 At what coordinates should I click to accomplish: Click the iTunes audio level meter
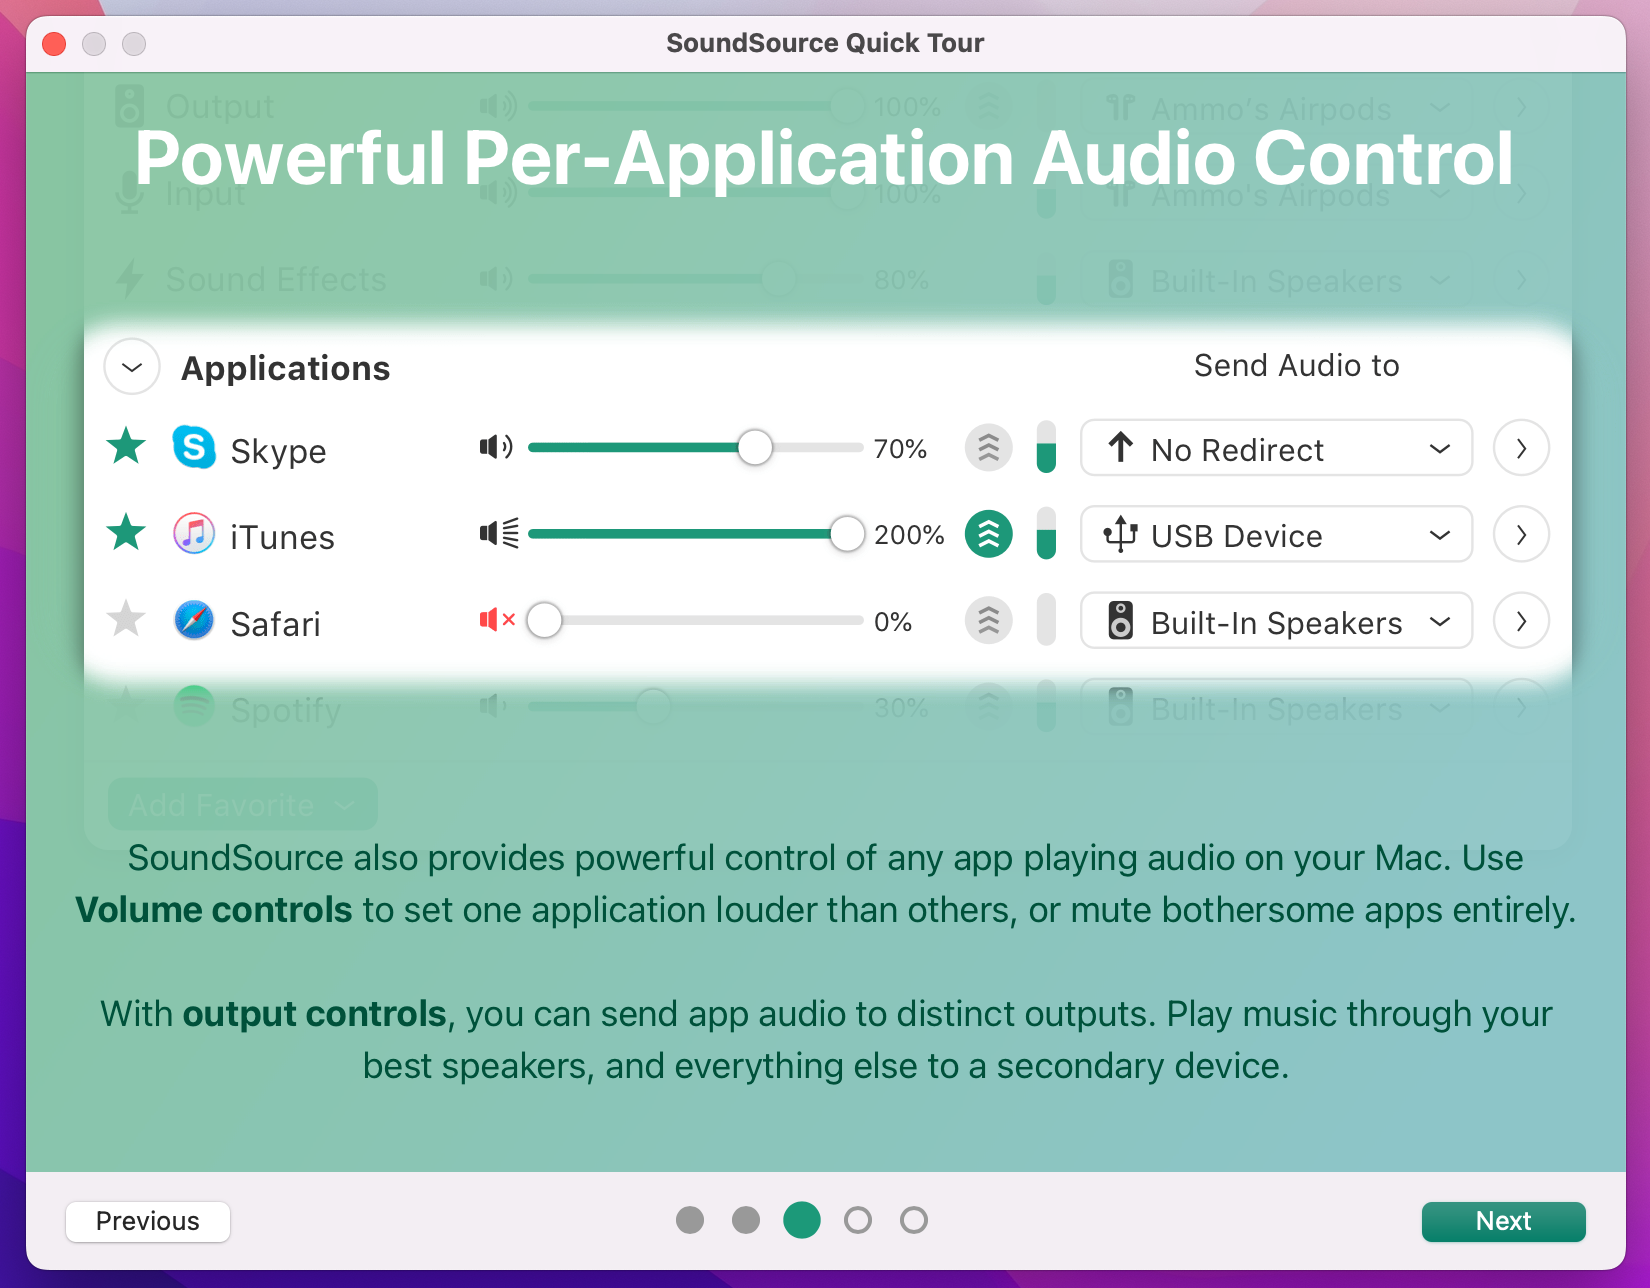click(1046, 534)
